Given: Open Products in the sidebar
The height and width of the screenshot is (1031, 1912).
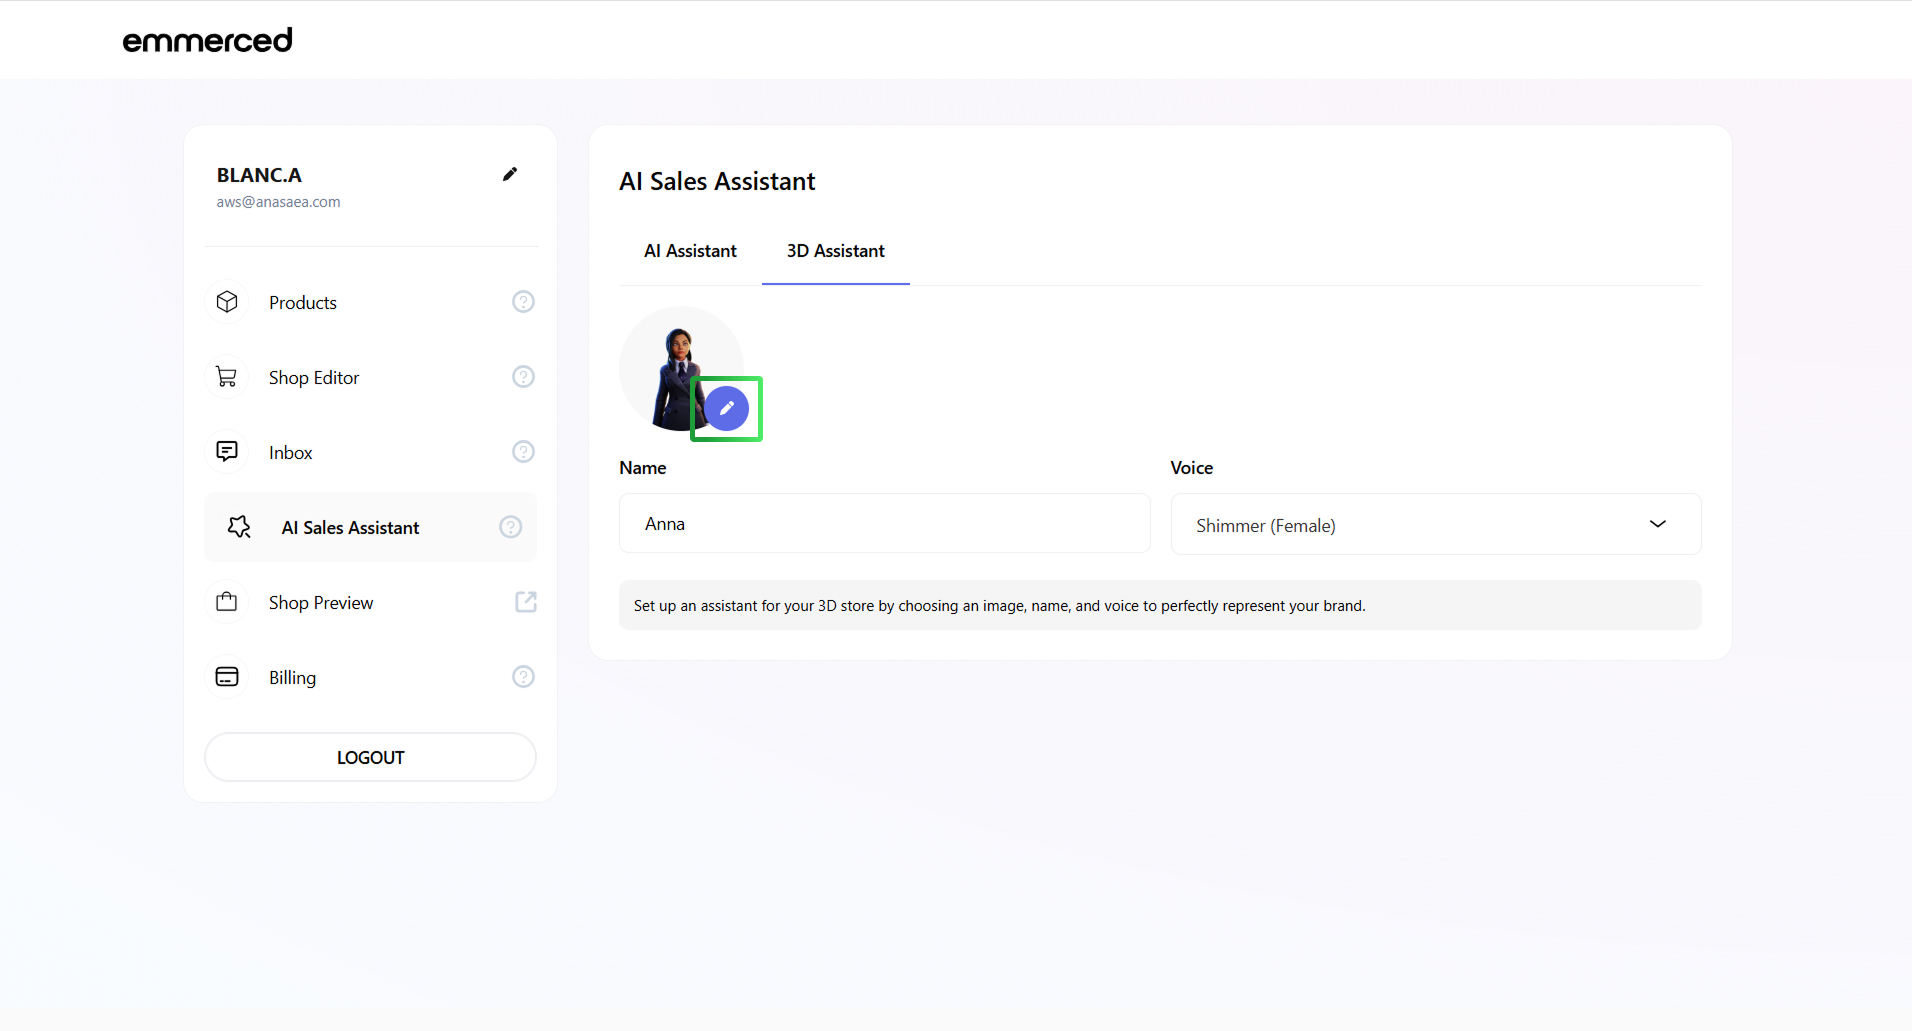Looking at the screenshot, I should click(303, 302).
